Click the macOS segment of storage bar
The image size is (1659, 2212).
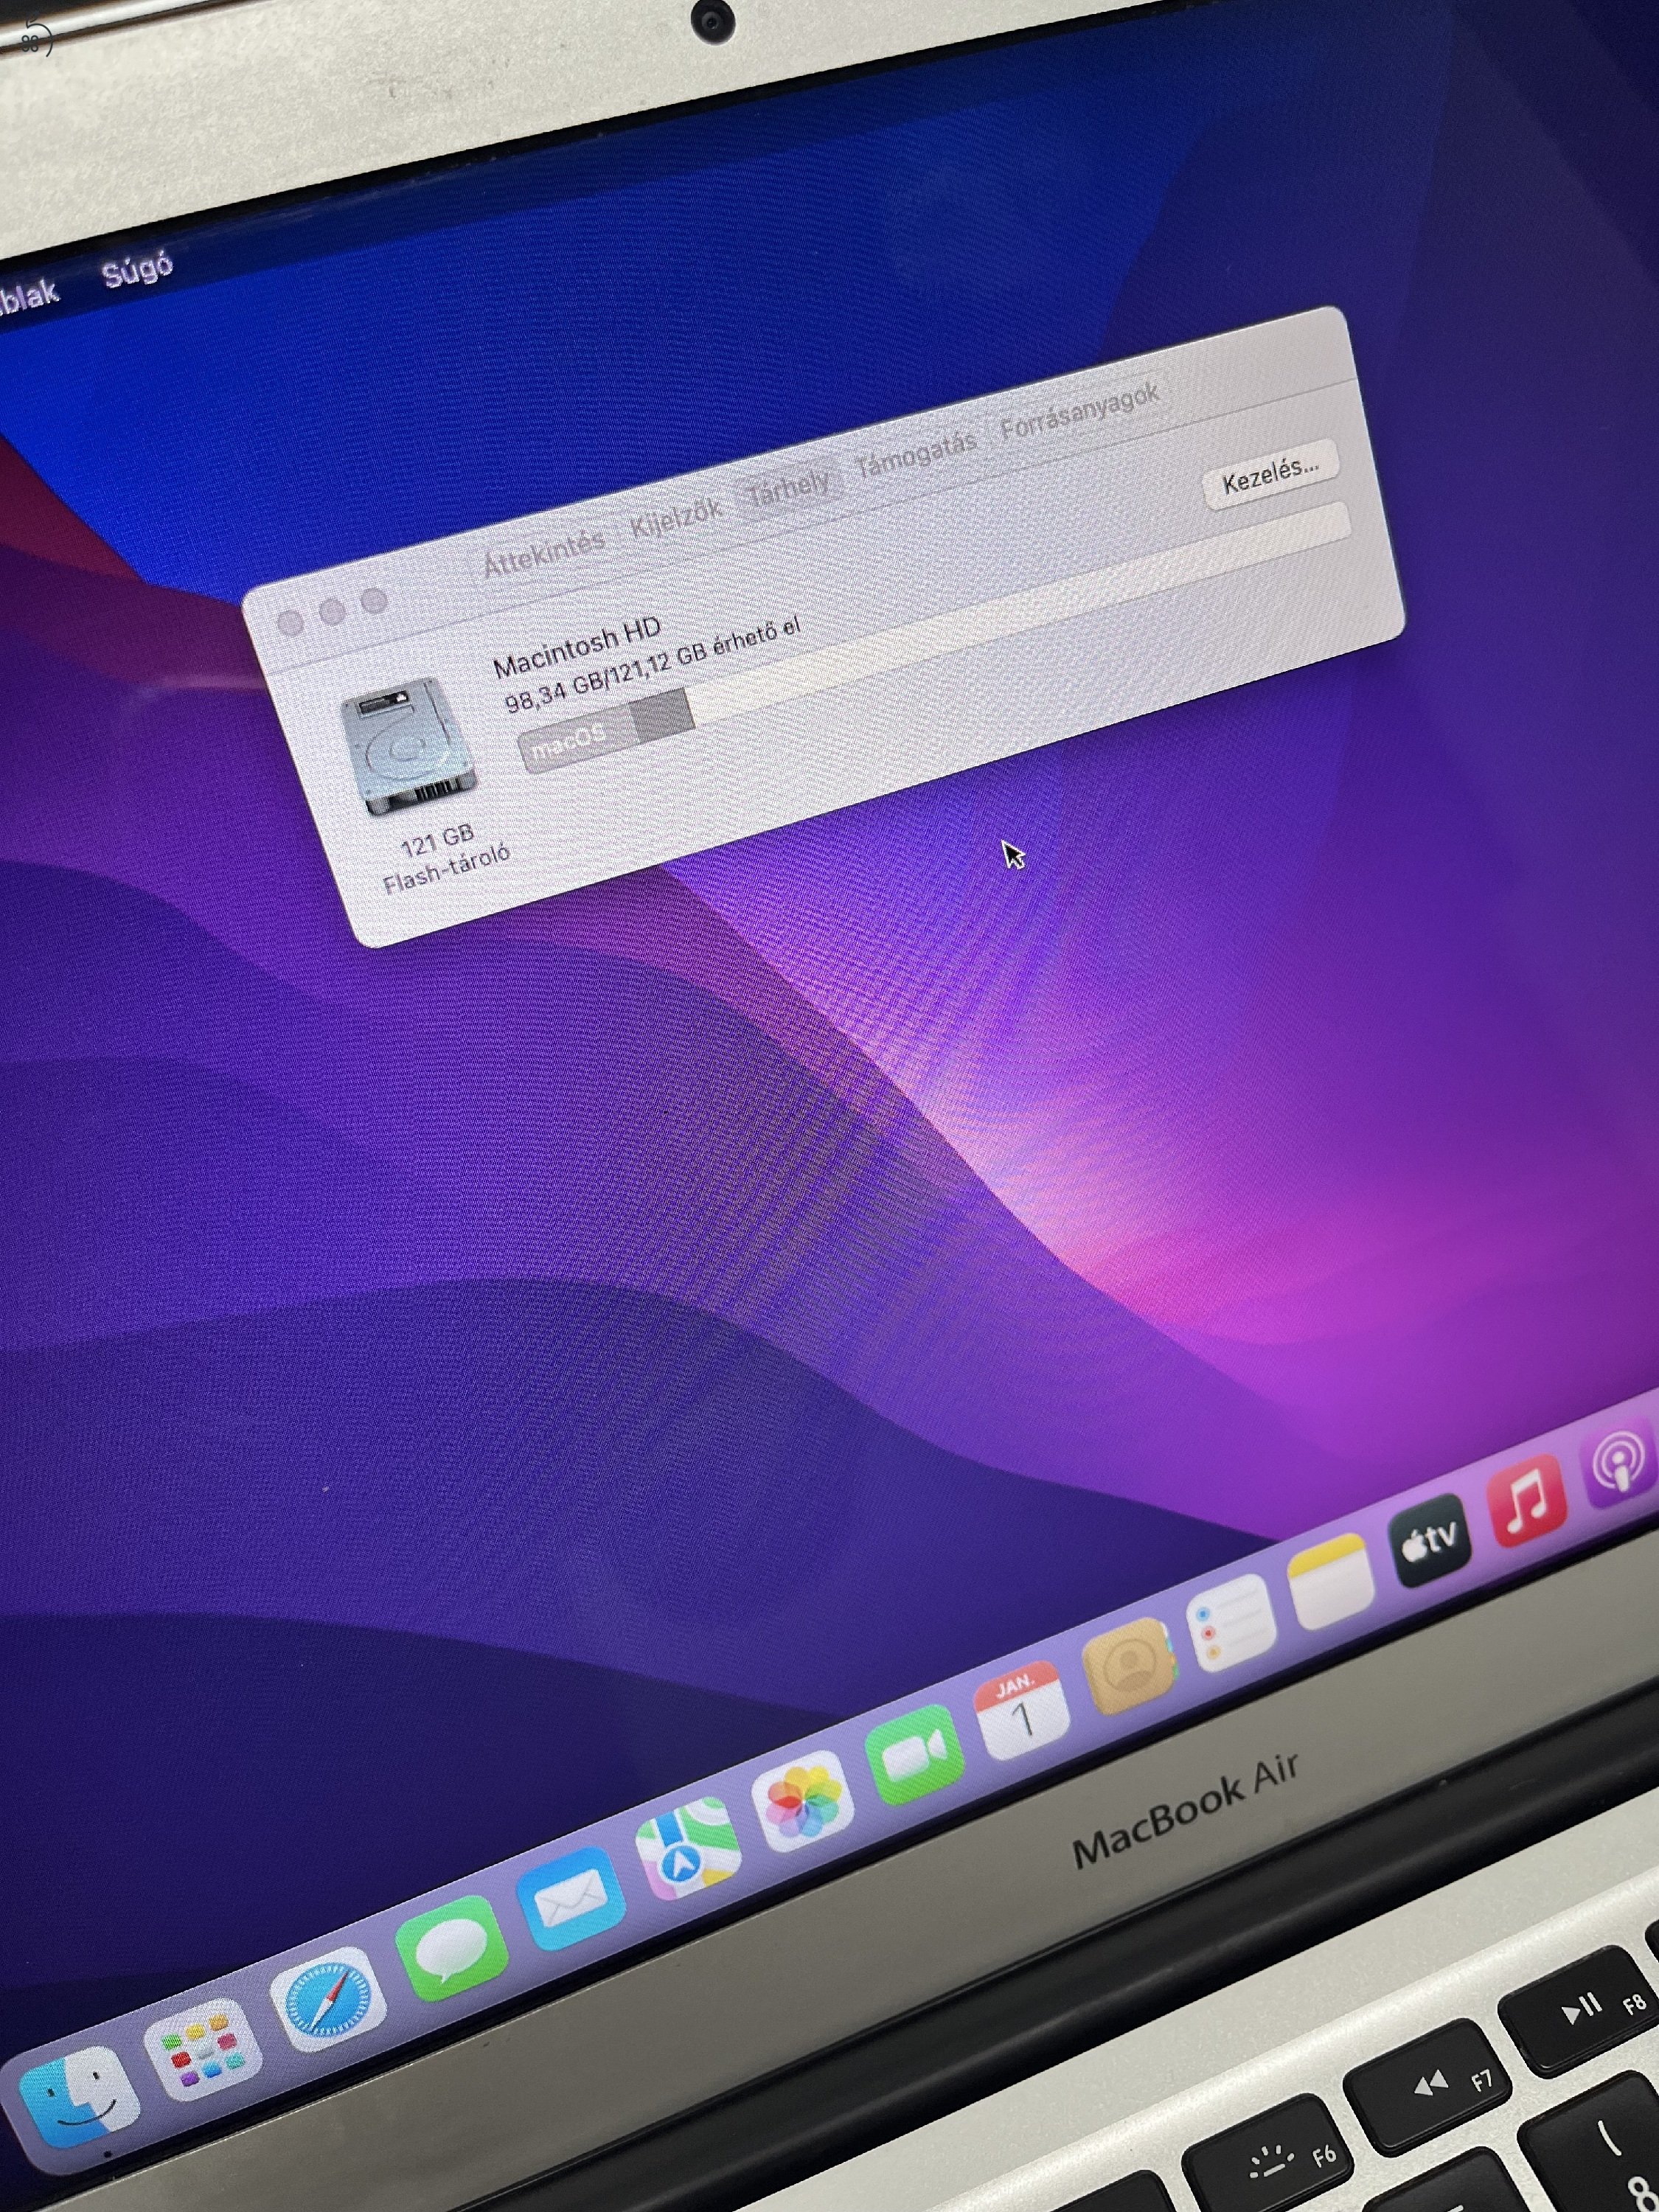coord(577,741)
